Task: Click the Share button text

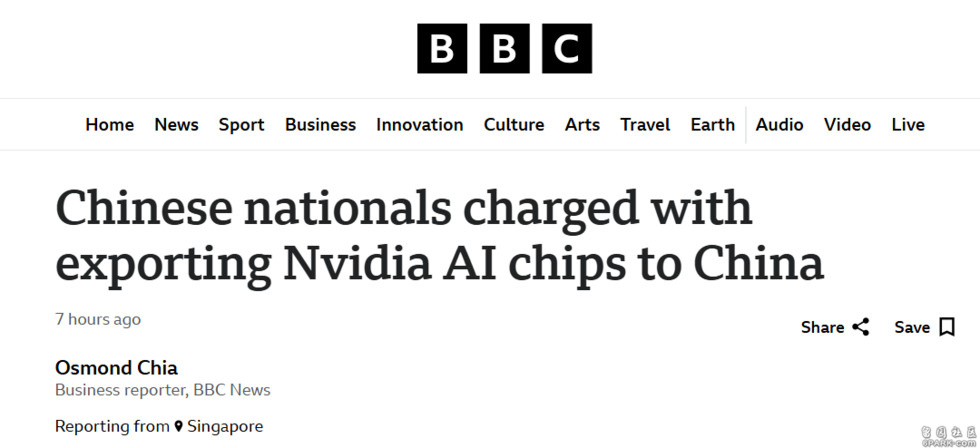Action: (822, 327)
